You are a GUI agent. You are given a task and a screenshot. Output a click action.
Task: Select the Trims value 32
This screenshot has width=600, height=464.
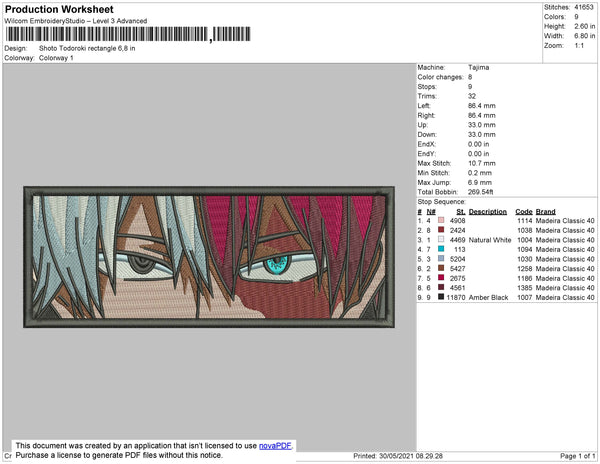pyautogui.click(x=472, y=96)
